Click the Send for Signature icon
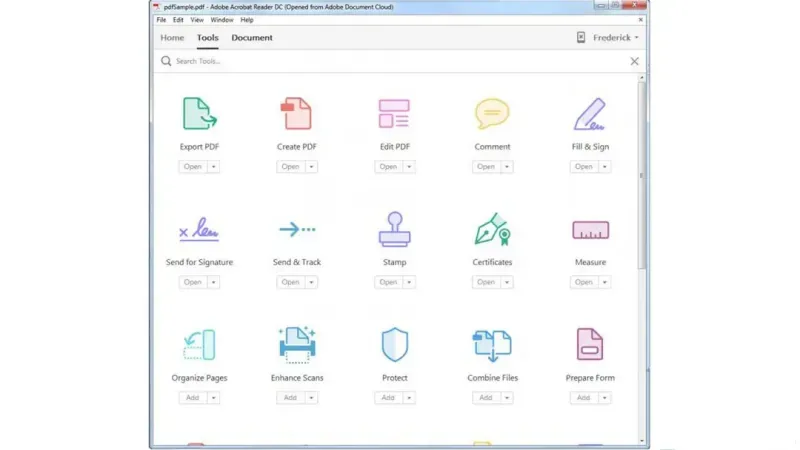The width and height of the screenshot is (800, 450). [199, 229]
